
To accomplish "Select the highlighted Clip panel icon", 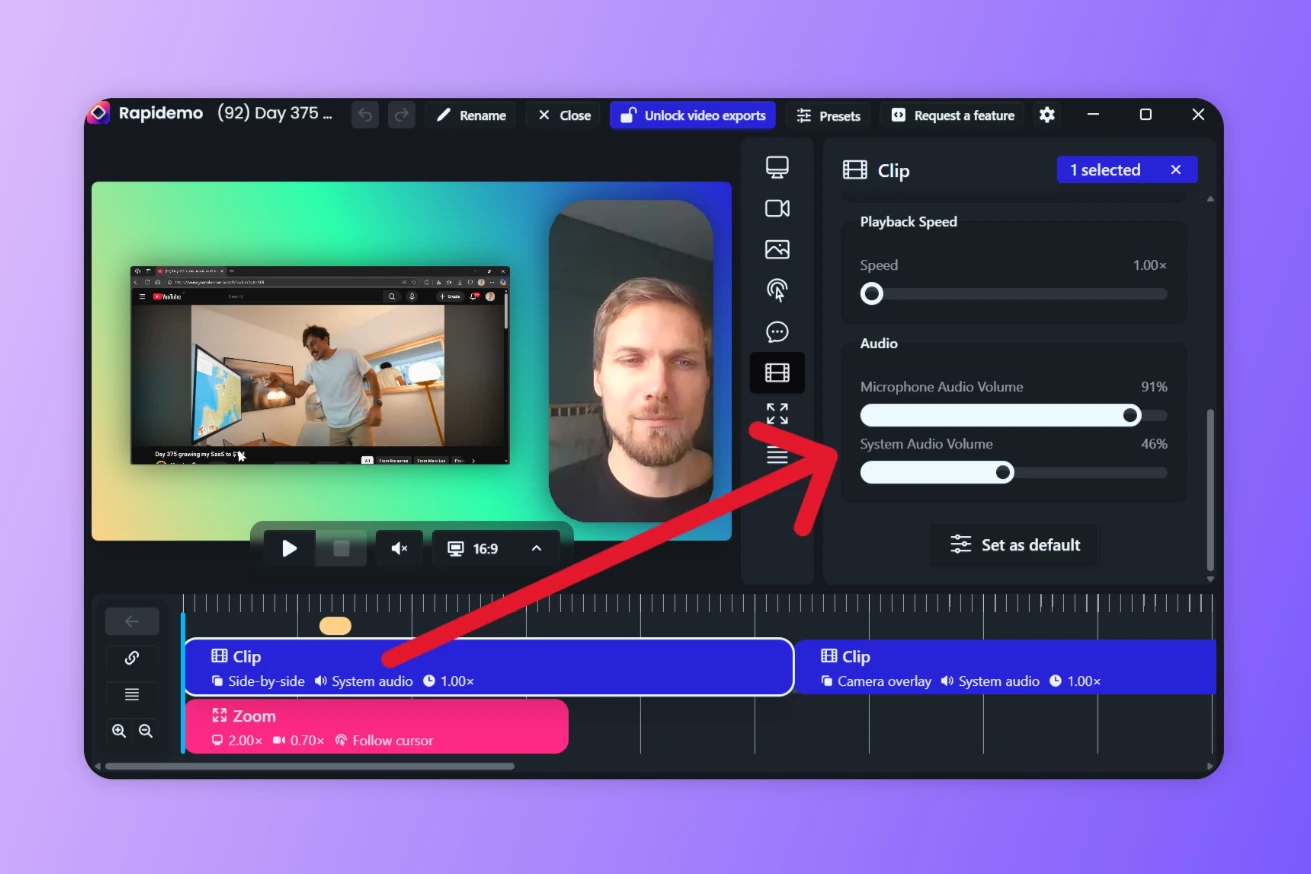I will (777, 372).
